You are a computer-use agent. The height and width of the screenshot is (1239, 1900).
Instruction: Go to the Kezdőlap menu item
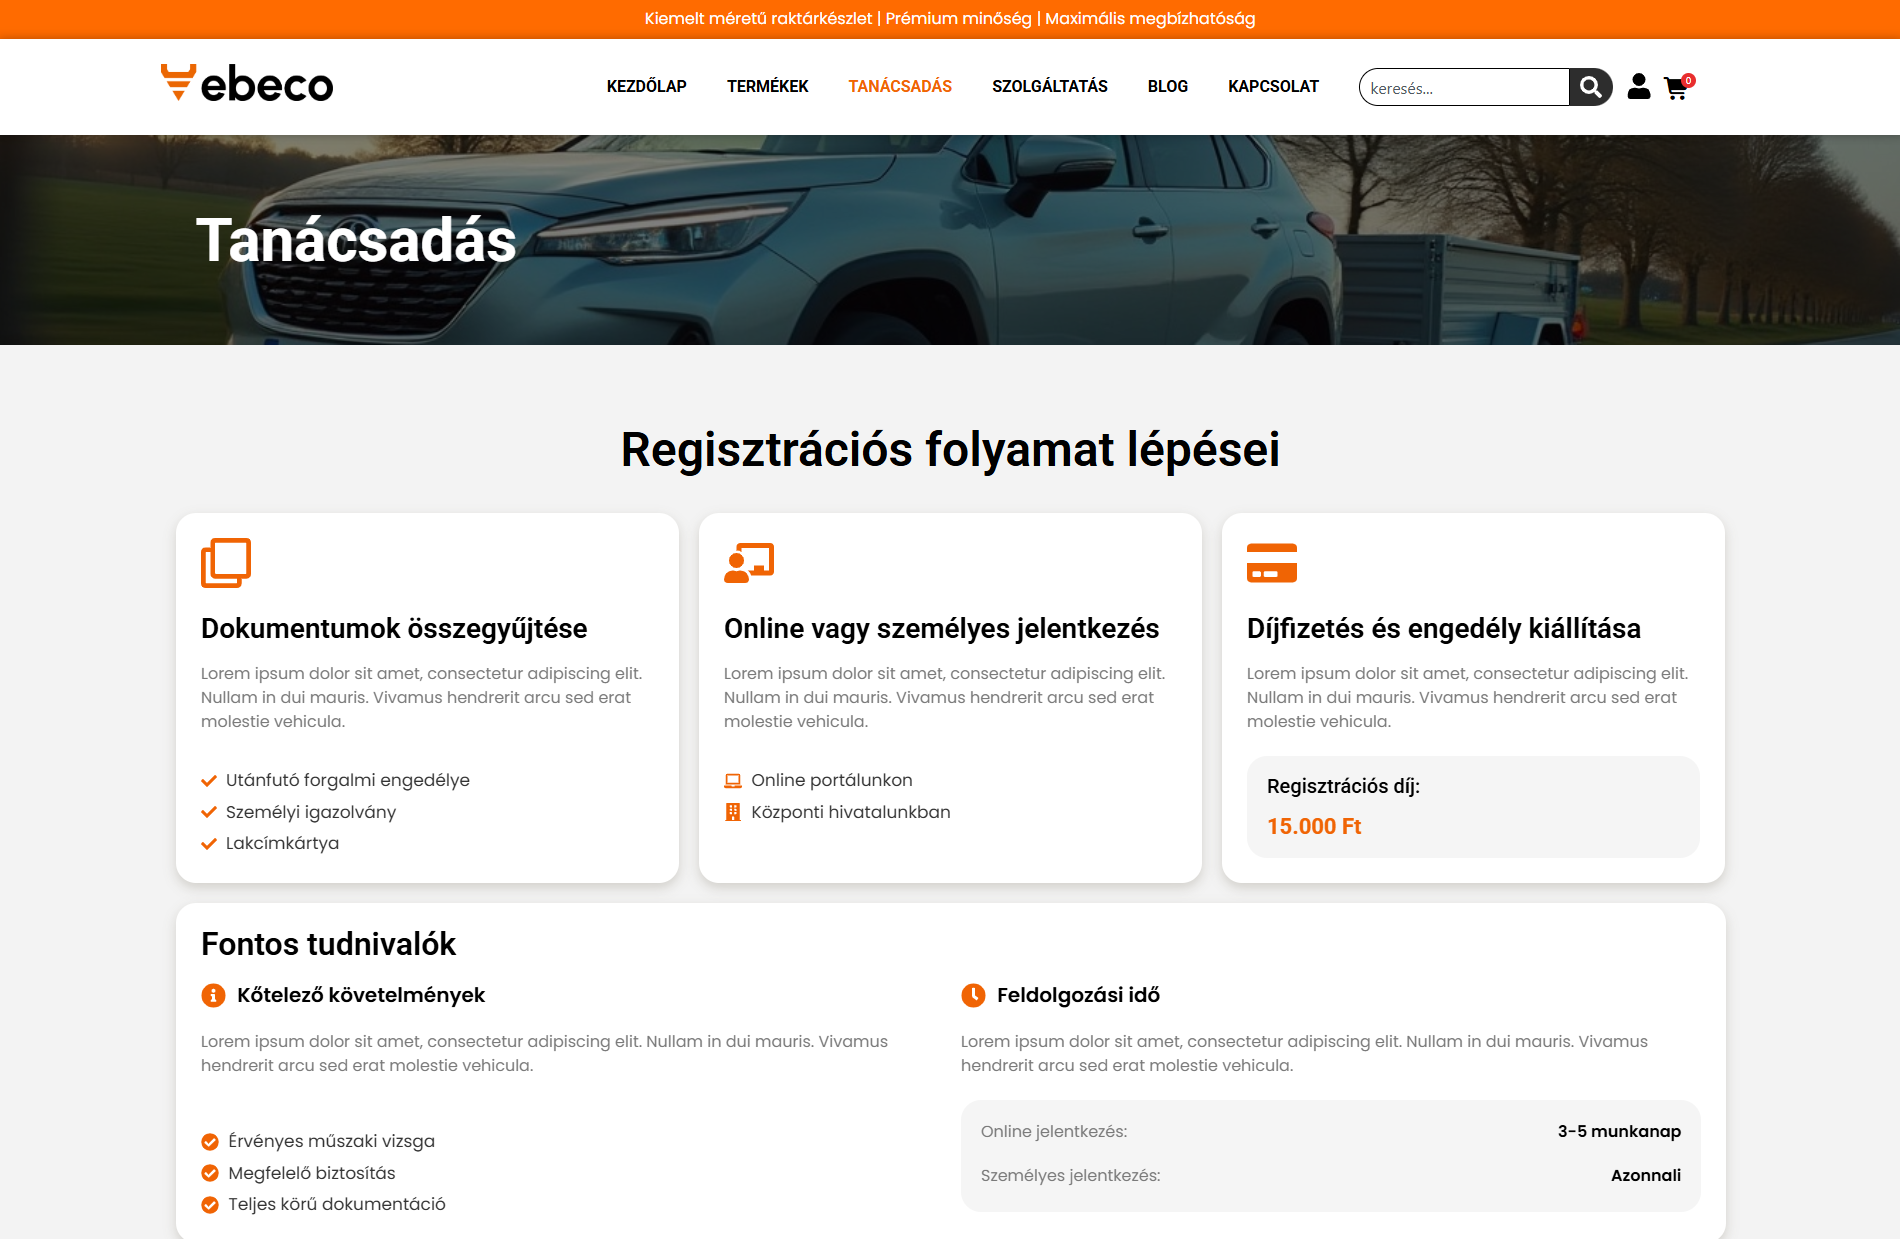pyautogui.click(x=646, y=87)
